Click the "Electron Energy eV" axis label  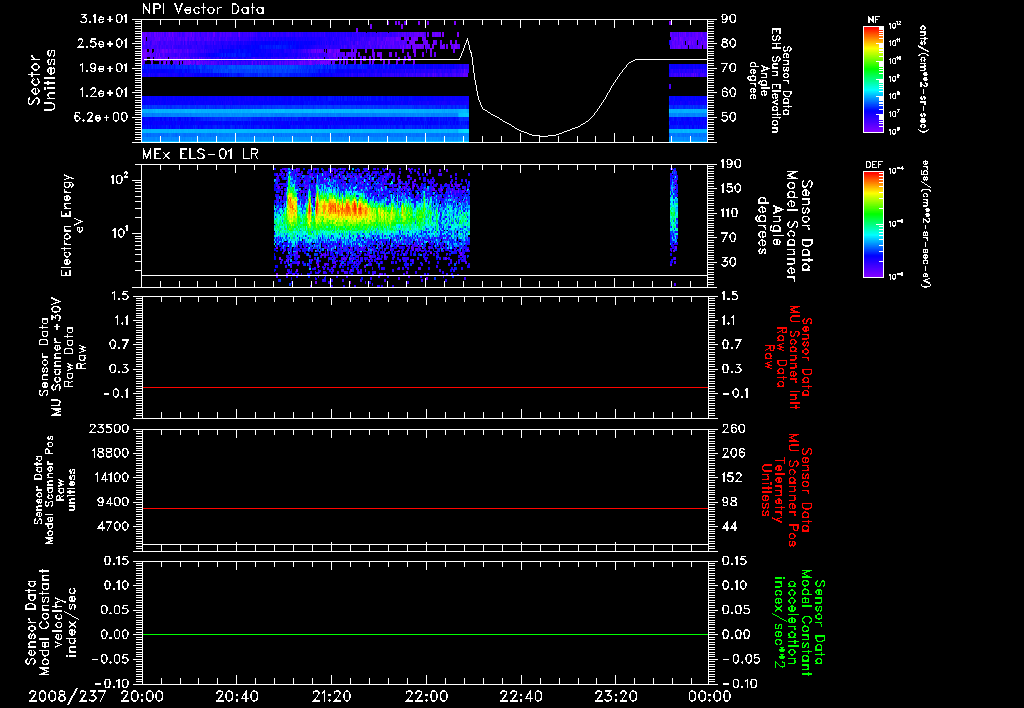point(71,225)
